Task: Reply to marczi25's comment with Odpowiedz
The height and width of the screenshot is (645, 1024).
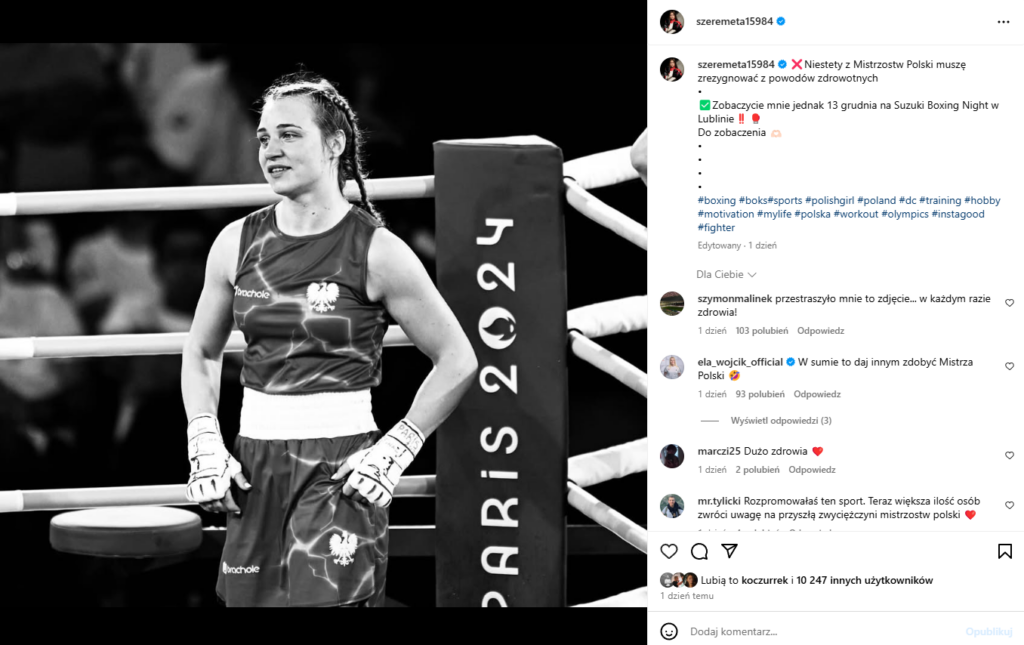Action: (x=812, y=470)
